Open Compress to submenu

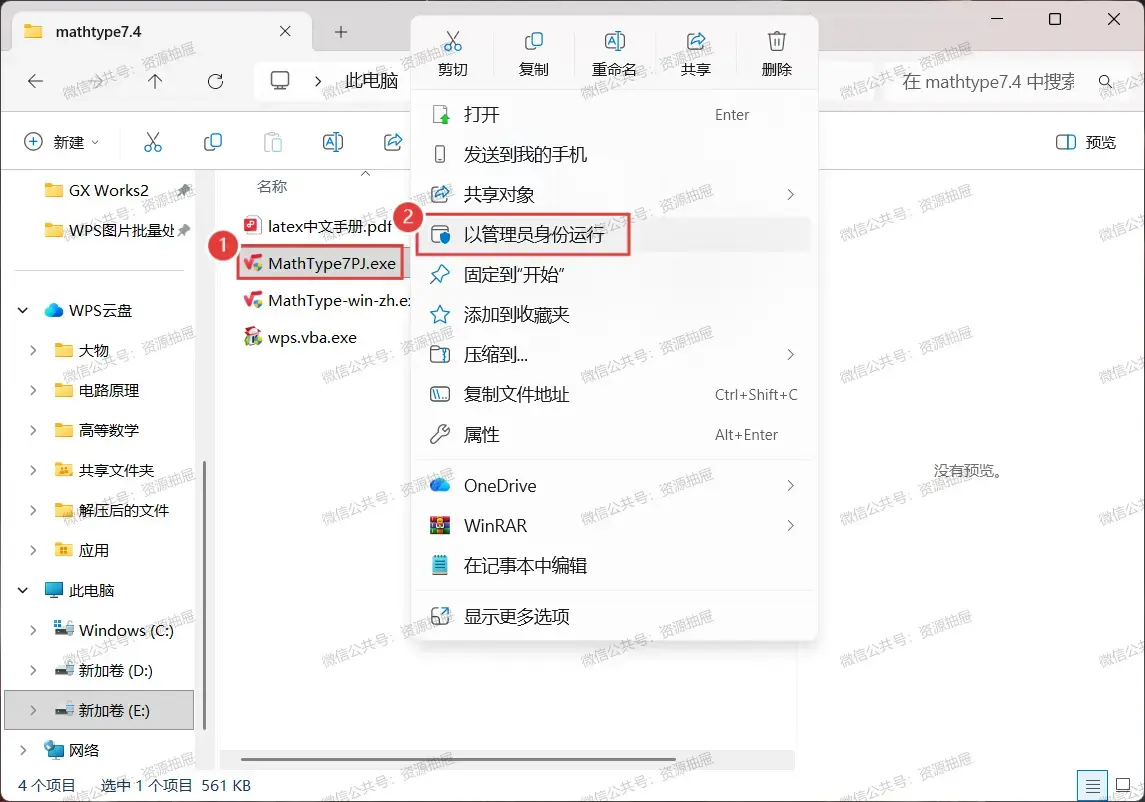(x=614, y=355)
